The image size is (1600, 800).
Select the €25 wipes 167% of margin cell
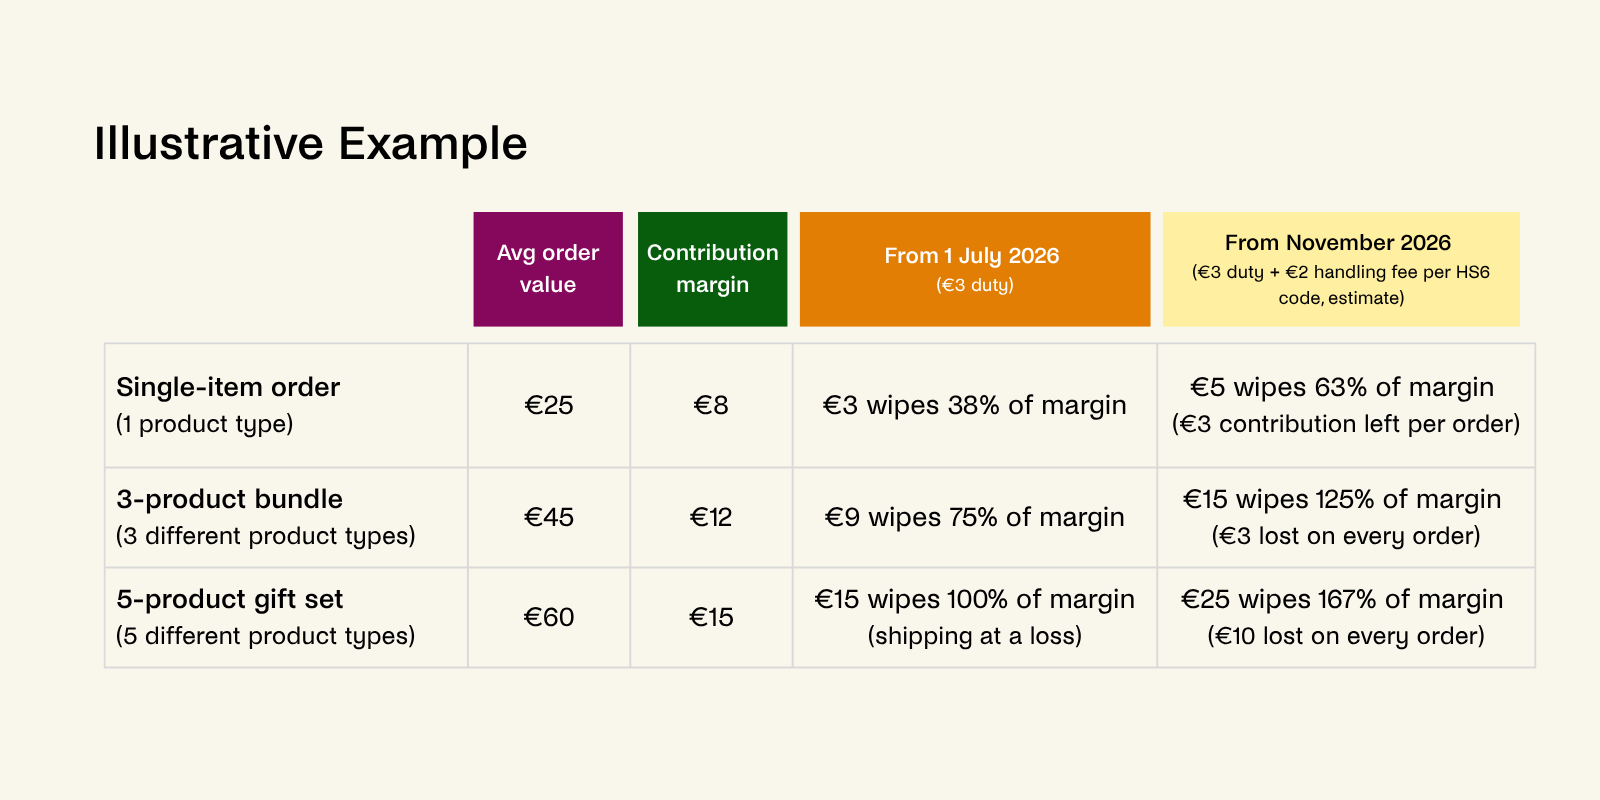pos(1346,617)
